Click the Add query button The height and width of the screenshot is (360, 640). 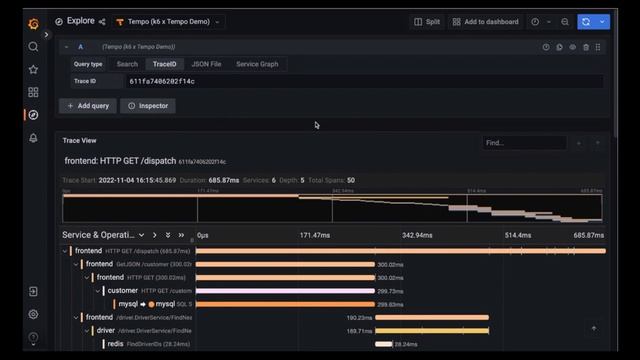tap(88, 106)
